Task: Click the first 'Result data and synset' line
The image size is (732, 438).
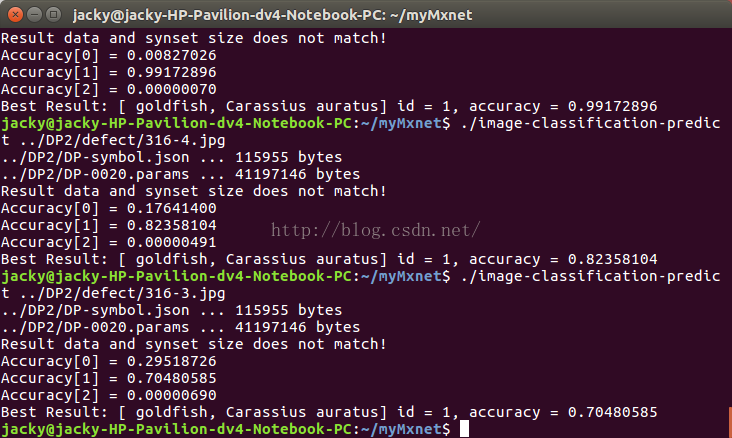Action: [194, 38]
